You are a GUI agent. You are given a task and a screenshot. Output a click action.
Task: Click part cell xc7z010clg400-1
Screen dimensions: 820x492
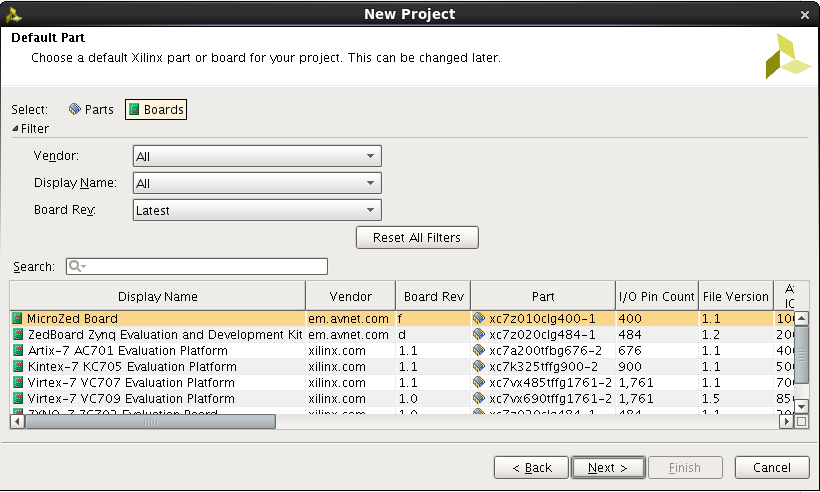(x=543, y=318)
